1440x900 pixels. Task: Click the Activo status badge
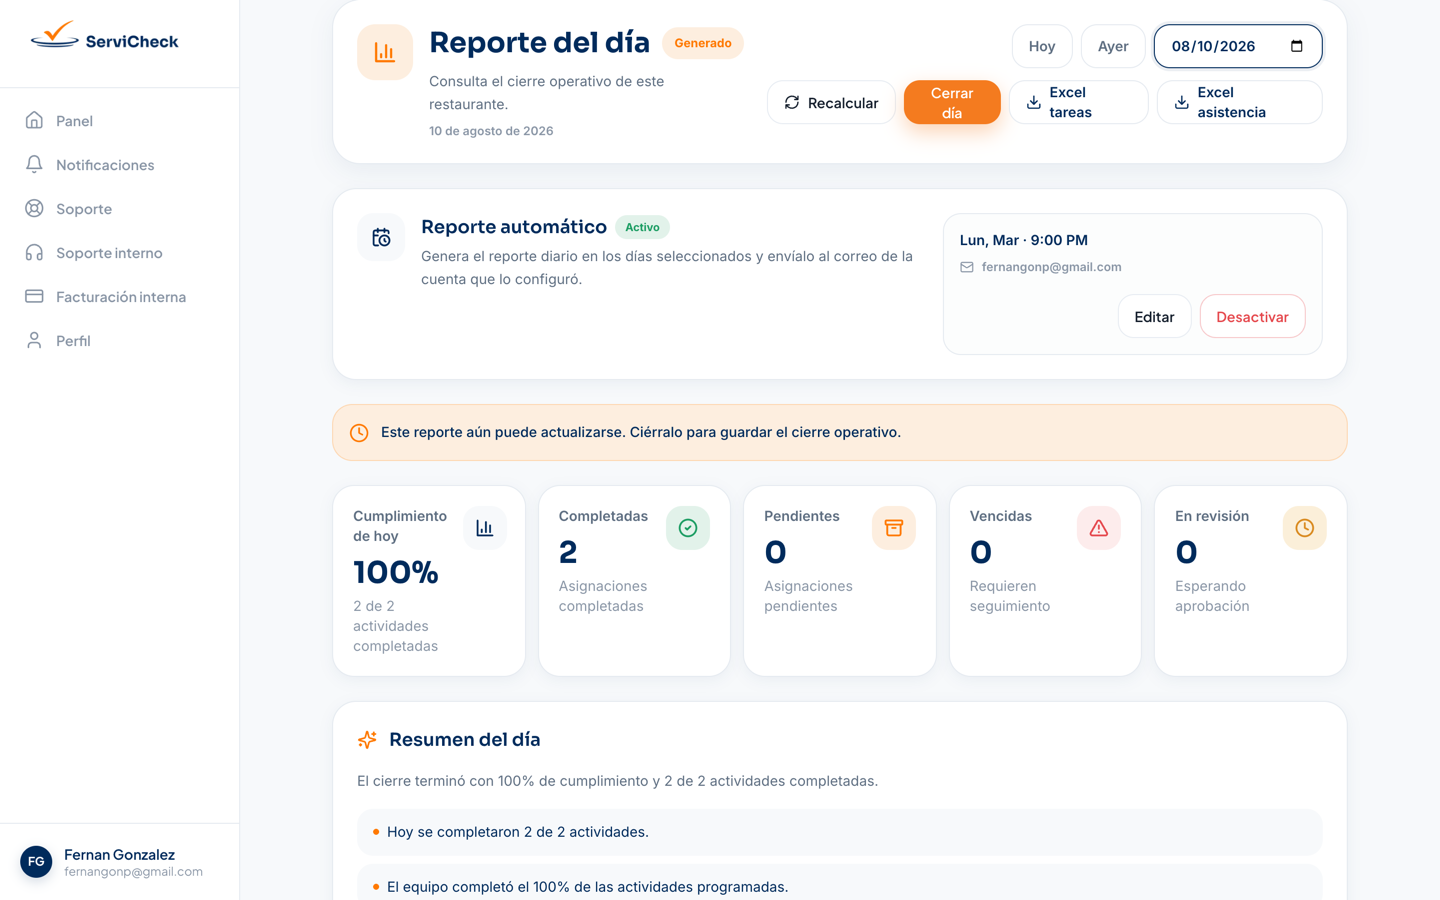(x=642, y=227)
